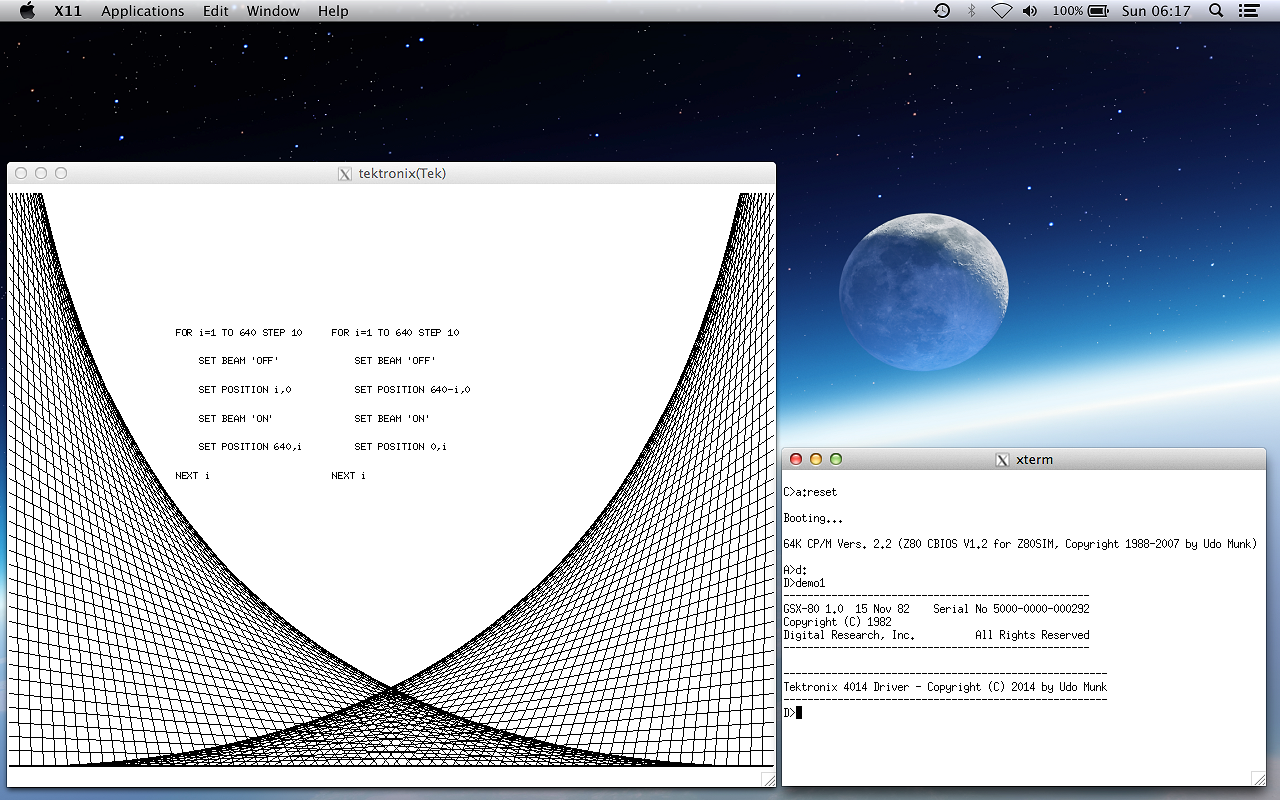Open the Edit menu
This screenshot has height=800, width=1280.
pyautogui.click(x=215, y=11)
